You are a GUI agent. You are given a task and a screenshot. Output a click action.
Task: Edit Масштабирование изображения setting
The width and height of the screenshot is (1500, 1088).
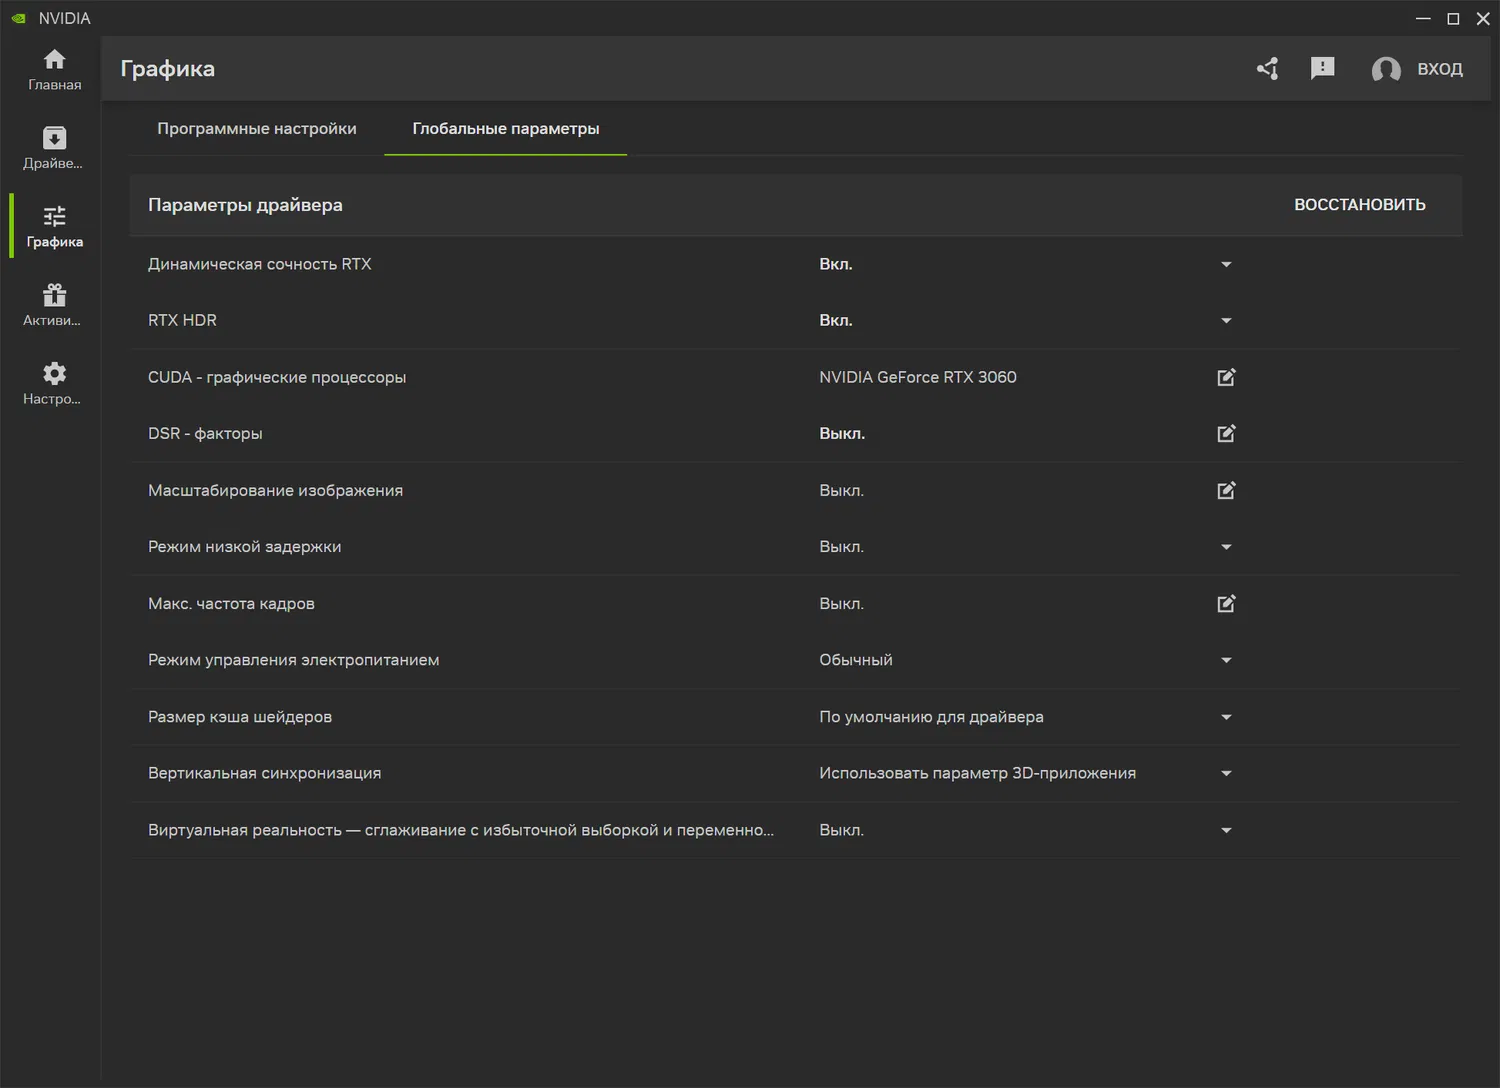click(x=1226, y=491)
